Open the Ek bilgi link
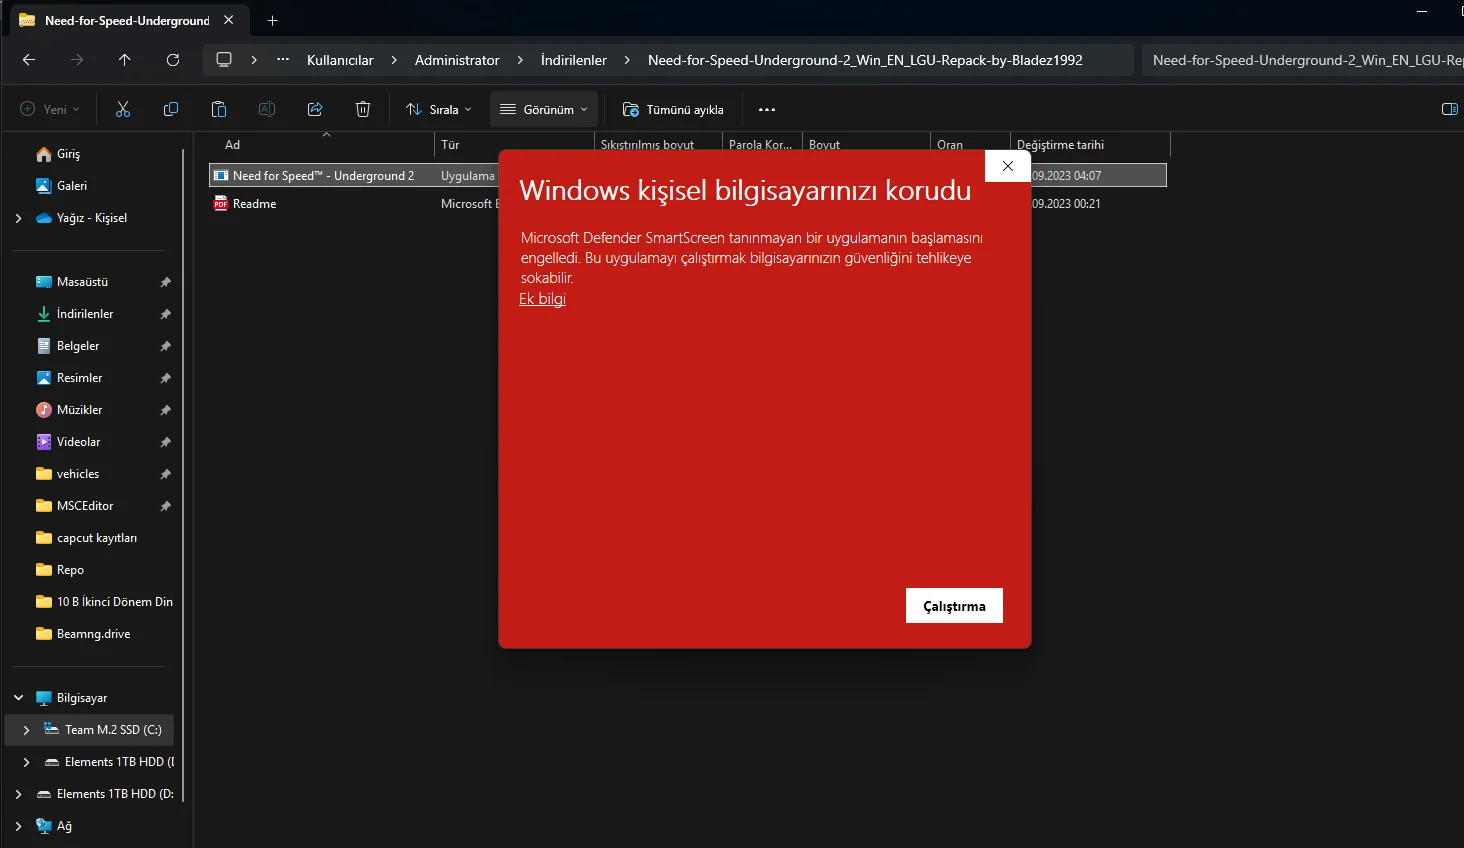 click(542, 299)
